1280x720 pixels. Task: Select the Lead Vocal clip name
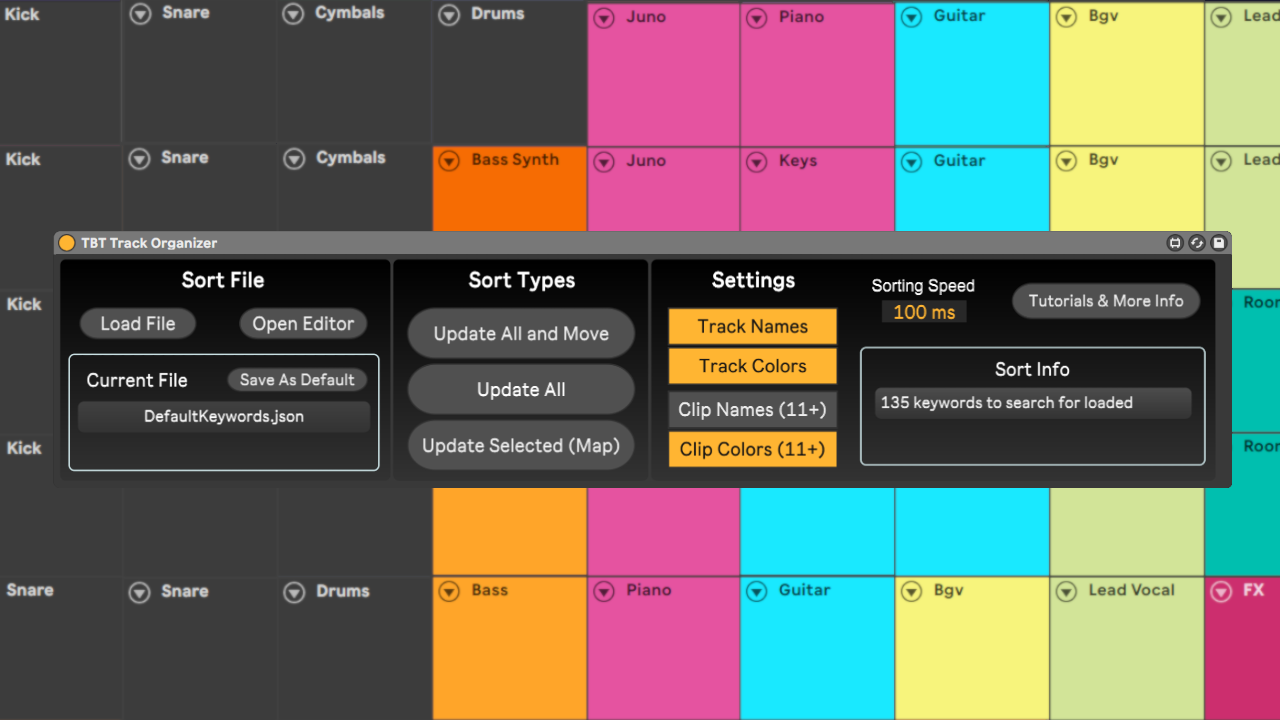pos(1131,591)
